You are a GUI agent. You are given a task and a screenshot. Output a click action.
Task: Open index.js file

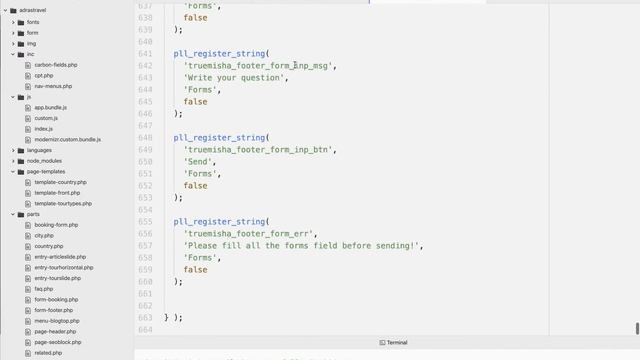[44, 129]
